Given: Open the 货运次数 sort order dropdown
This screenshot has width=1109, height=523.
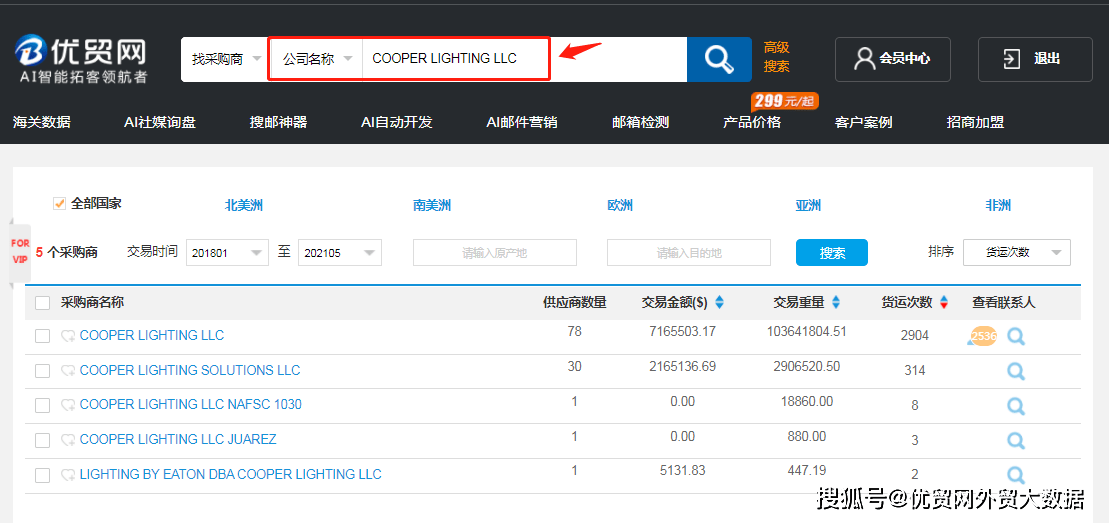Looking at the screenshot, I should [1016, 253].
